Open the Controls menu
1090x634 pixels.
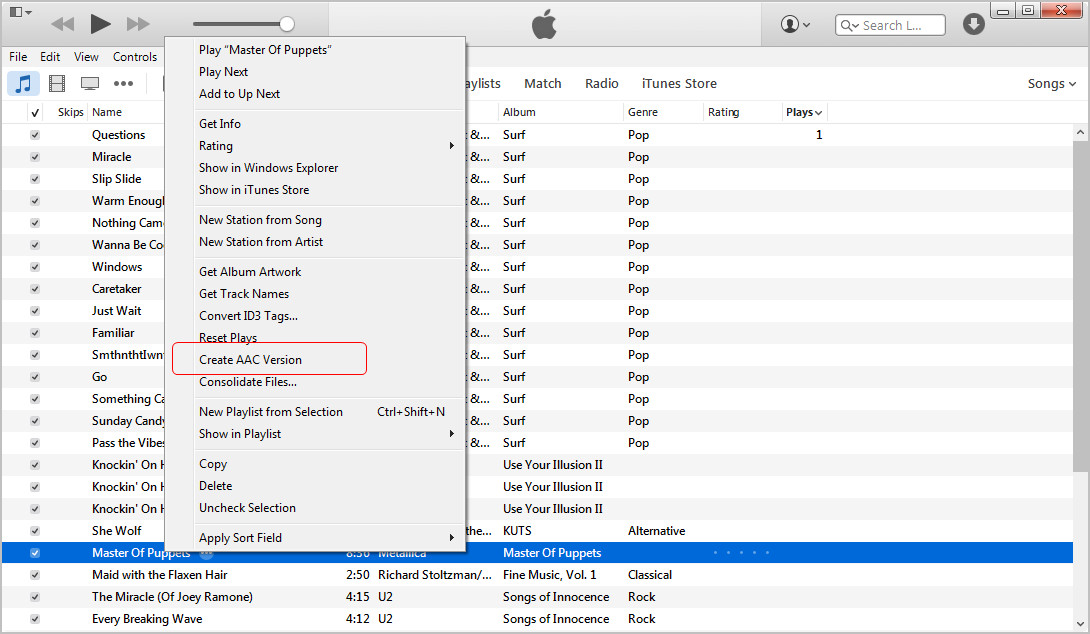pyautogui.click(x=135, y=57)
